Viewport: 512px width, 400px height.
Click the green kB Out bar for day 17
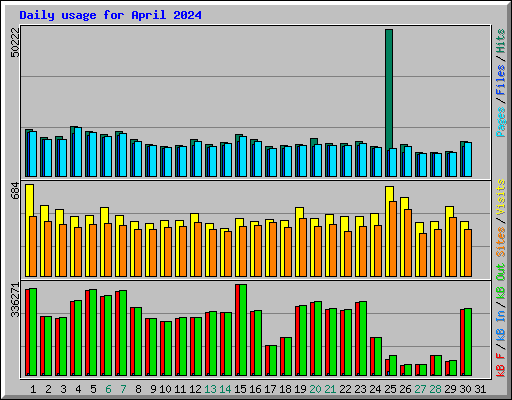[273, 361]
